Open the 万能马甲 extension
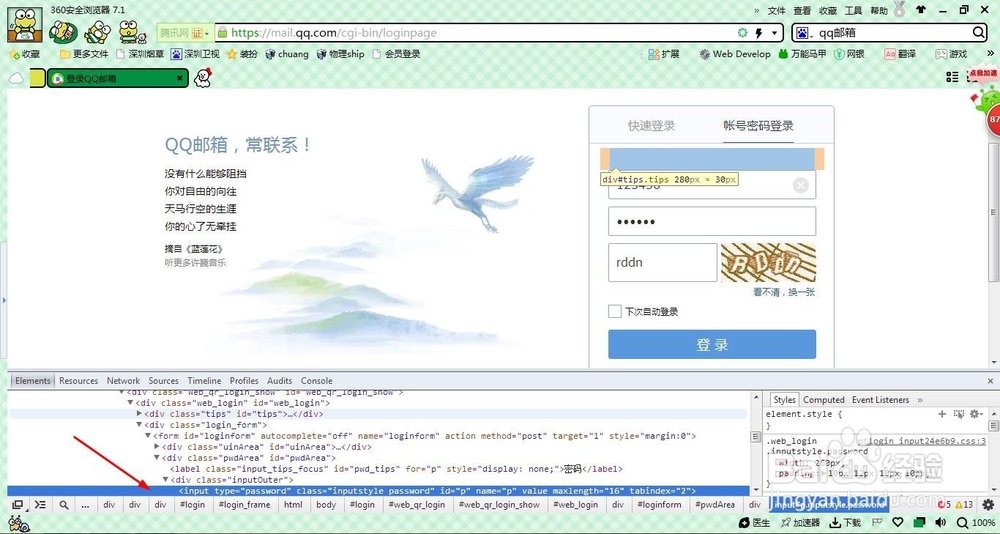 point(802,54)
